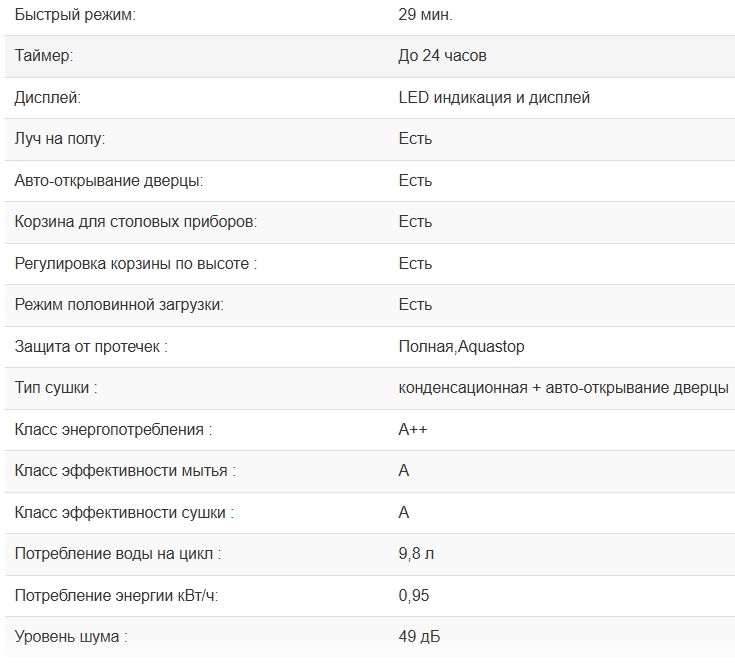
Task: Click 'Режим половинной загрузки:' label
Action: [119, 305]
